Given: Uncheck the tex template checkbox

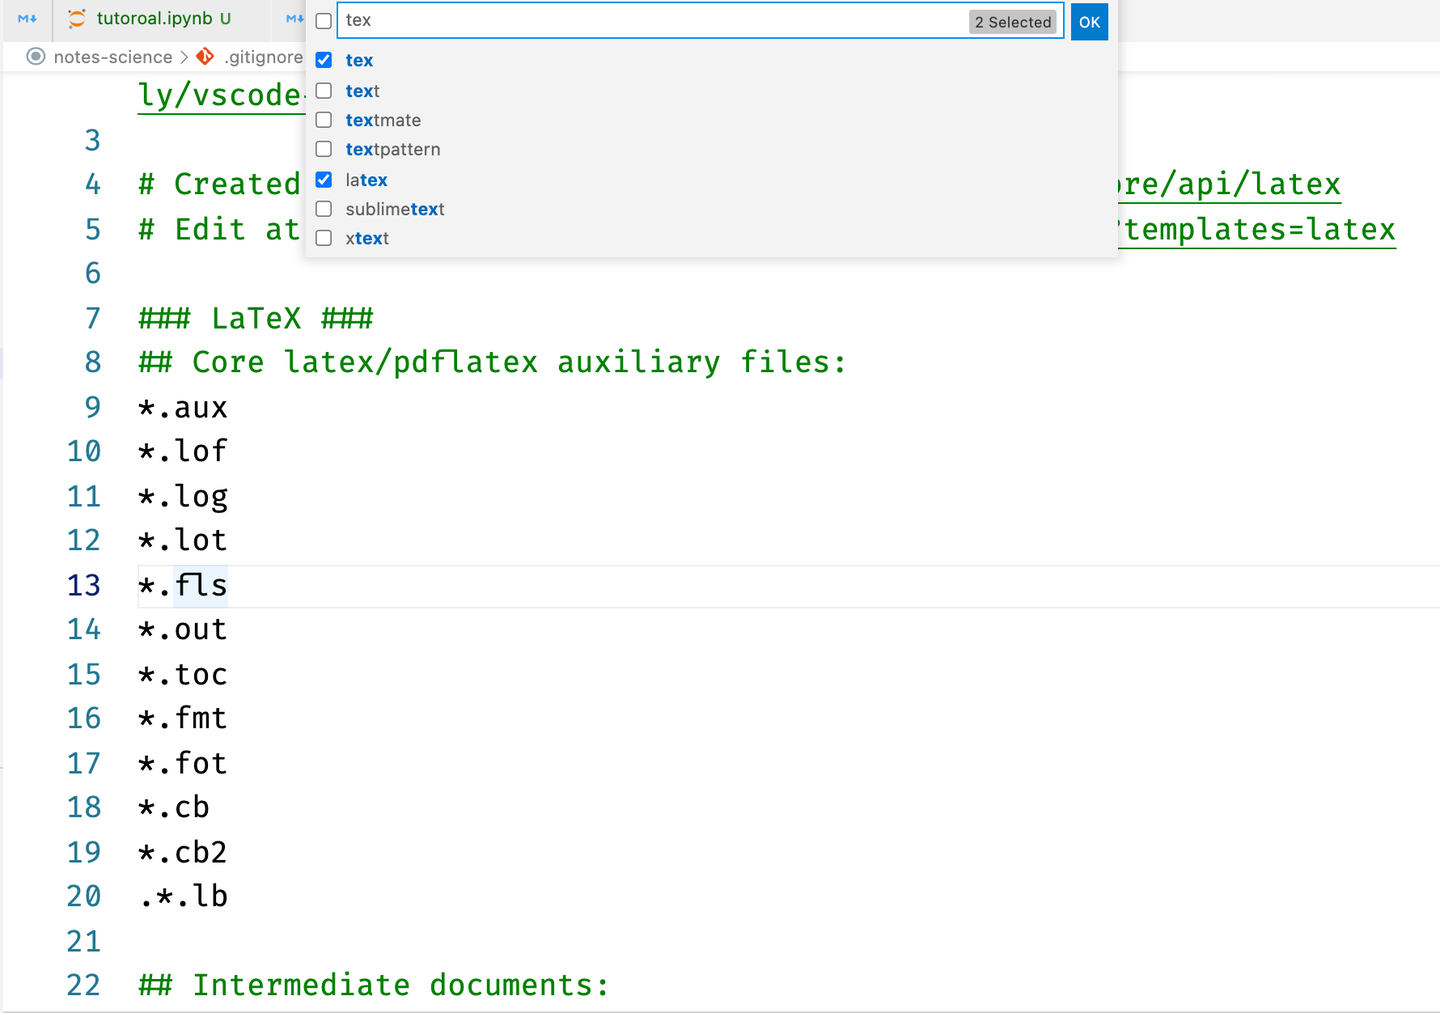Looking at the screenshot, I should [324, 60].
